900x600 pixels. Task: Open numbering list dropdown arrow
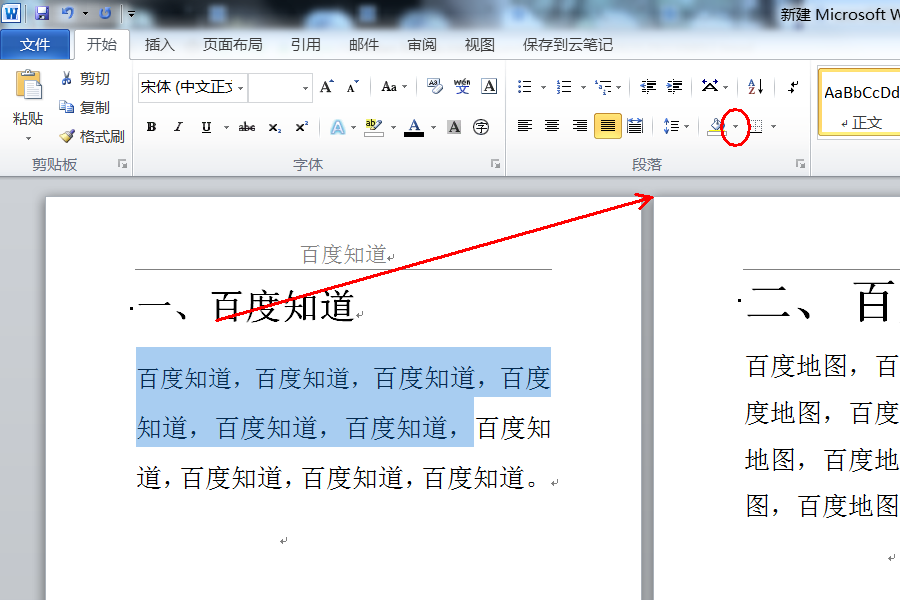click(x=583, y=87)
